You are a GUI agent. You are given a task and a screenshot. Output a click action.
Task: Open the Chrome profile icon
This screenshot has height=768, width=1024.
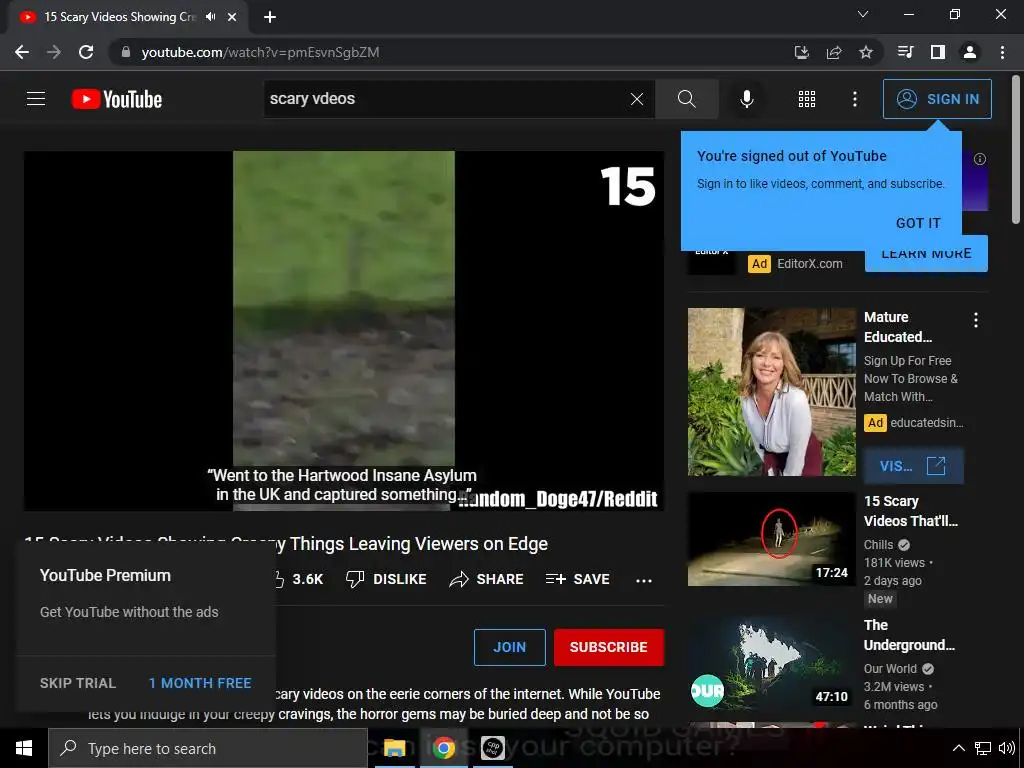[x=970, y=52]
